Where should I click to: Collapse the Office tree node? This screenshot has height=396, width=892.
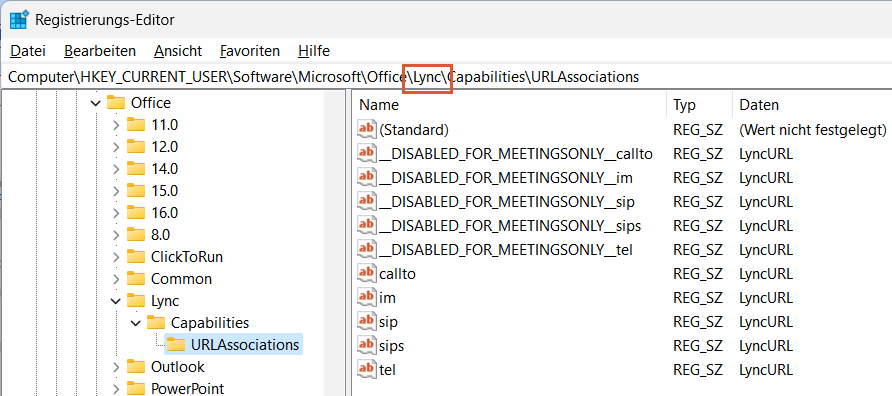[96, 103]
